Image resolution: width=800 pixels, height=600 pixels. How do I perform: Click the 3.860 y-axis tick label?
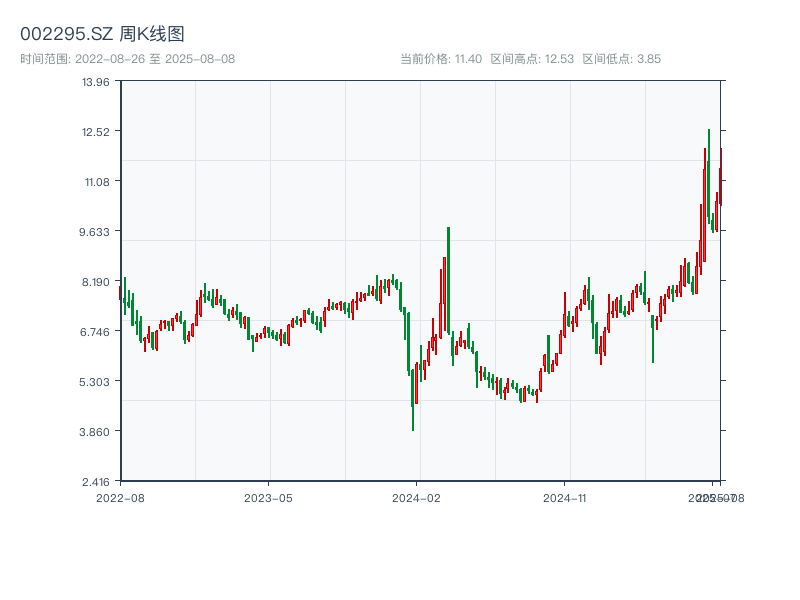[96, 431]
